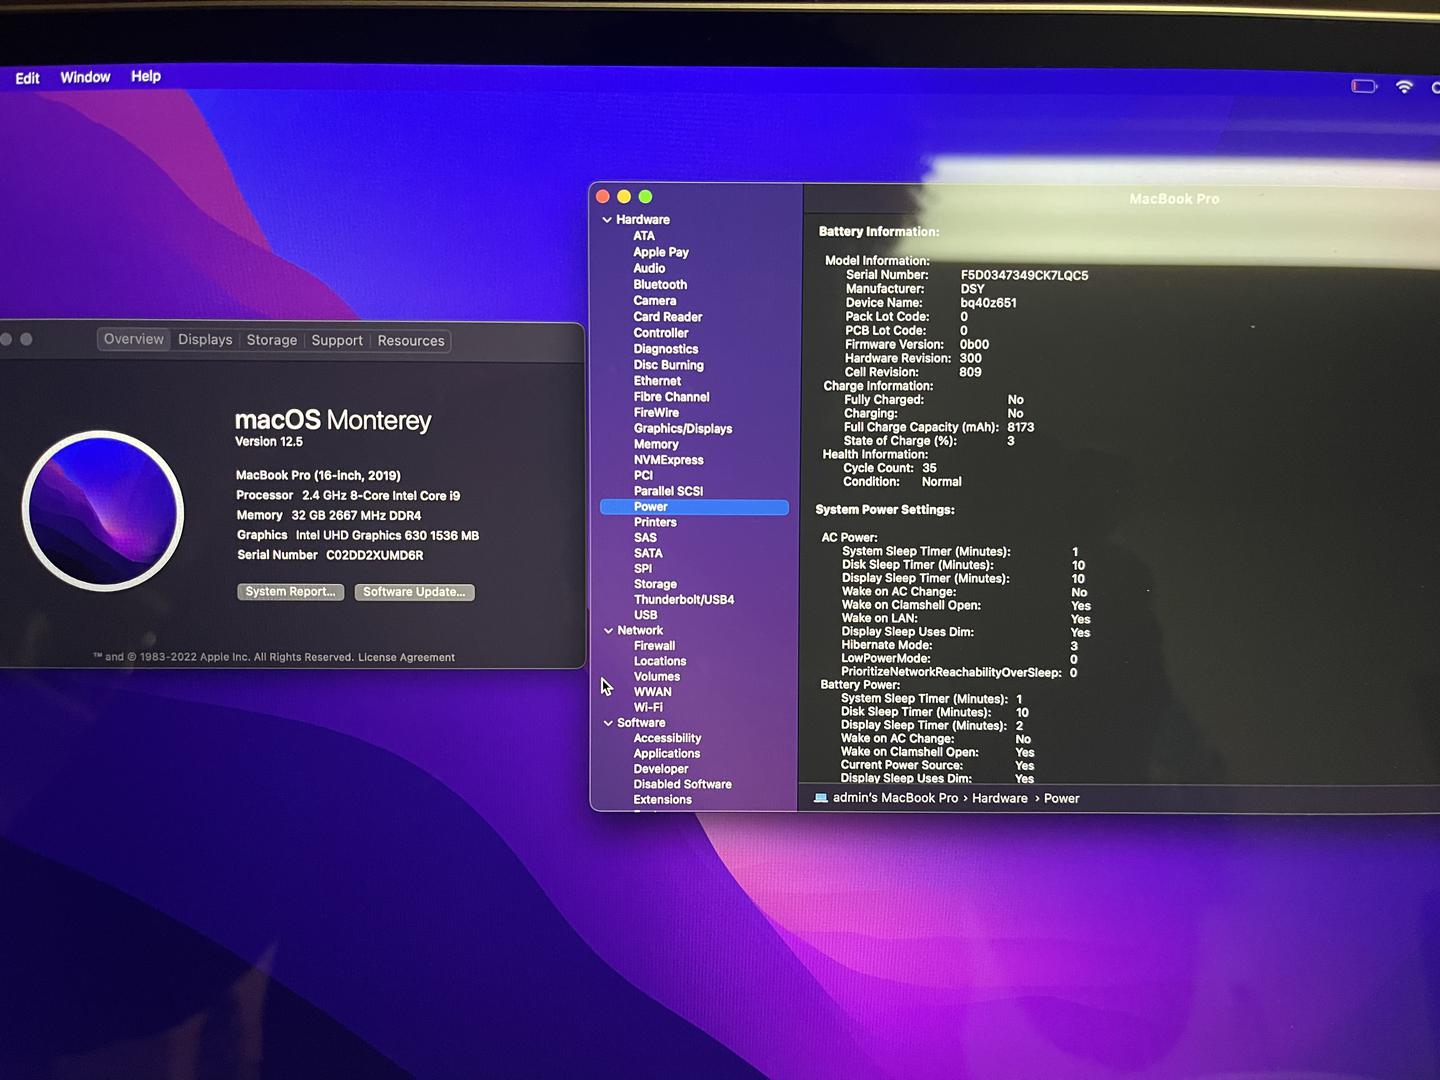The width and height of the screenshot is (1440, 1080).
Task: Collapse the Network section
Action: [x=608, y=631]
